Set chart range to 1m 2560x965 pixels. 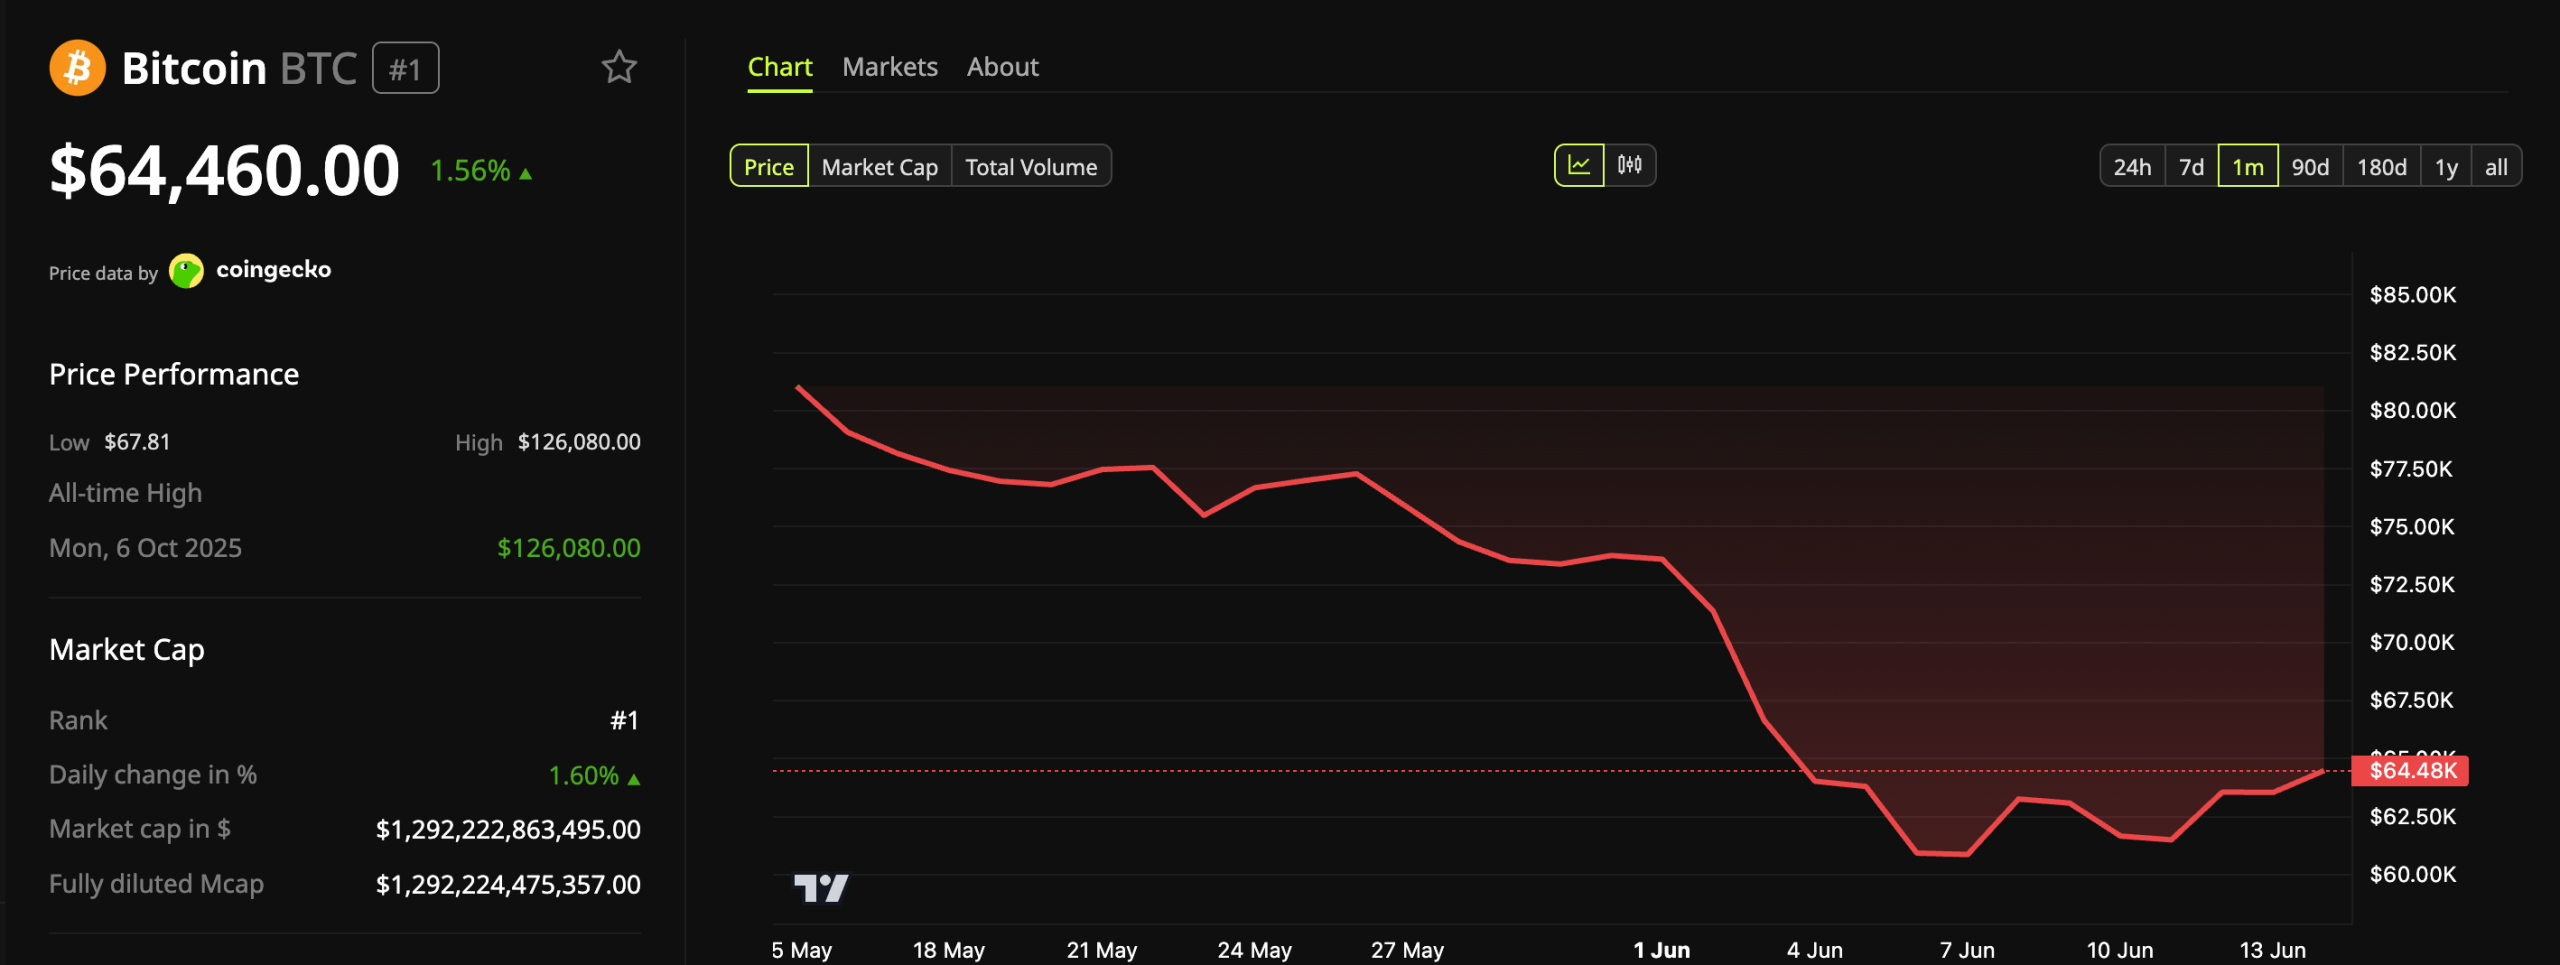2248,167
